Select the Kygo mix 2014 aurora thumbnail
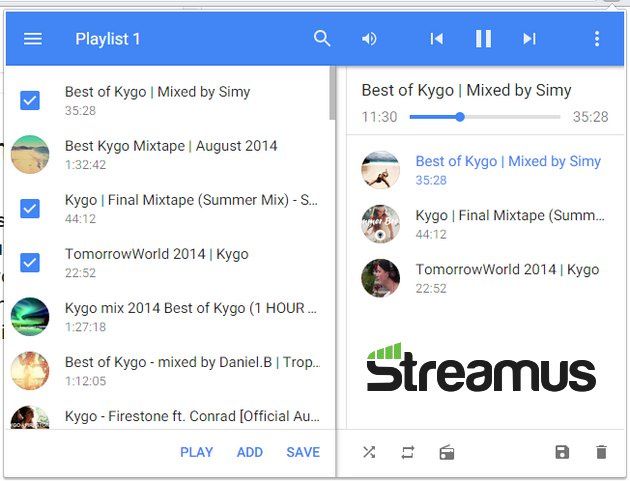The height and width of the screenshot is (481, 630). pyautogui.click(x=30, y=317)
